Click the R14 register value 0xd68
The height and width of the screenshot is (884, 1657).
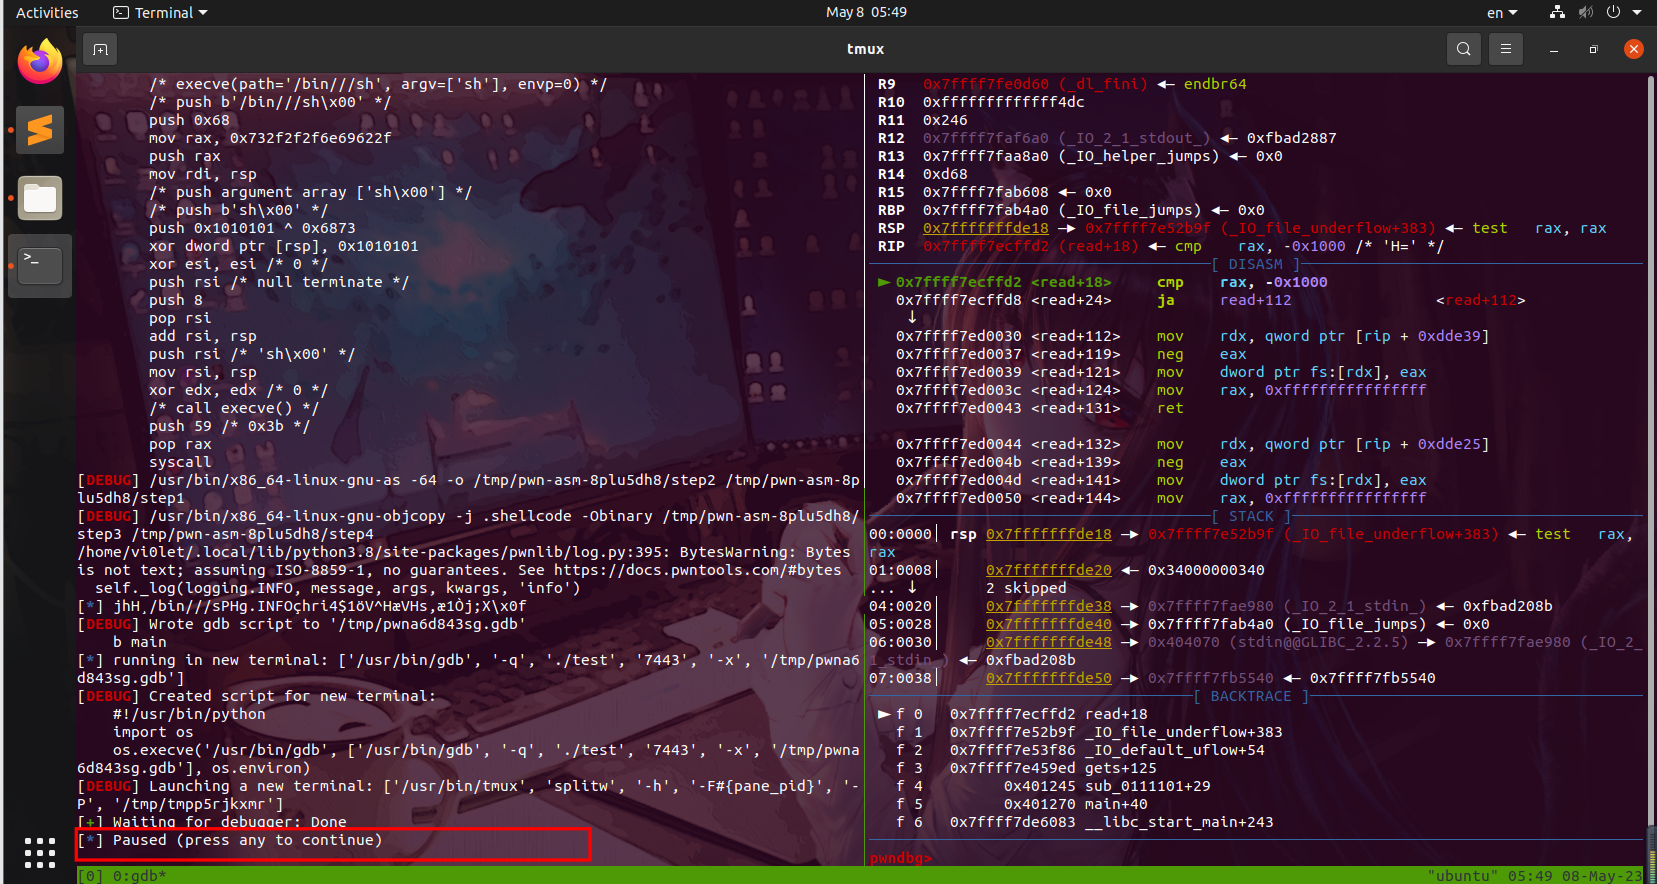pyautogui.click(x=945, y=174)
